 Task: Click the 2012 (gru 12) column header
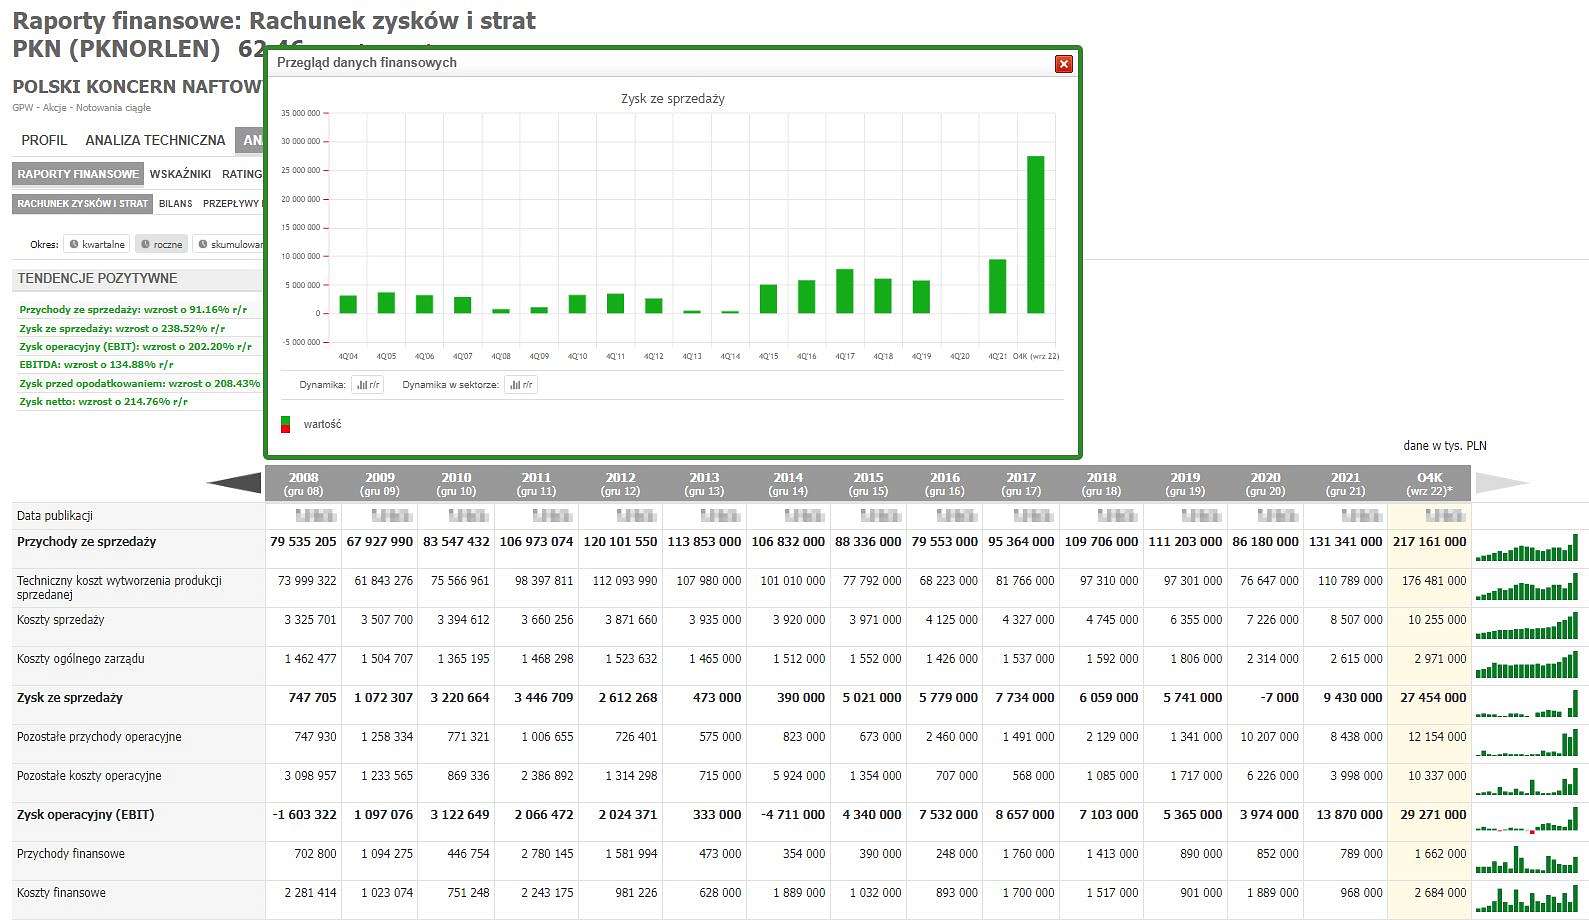[620, 484]
